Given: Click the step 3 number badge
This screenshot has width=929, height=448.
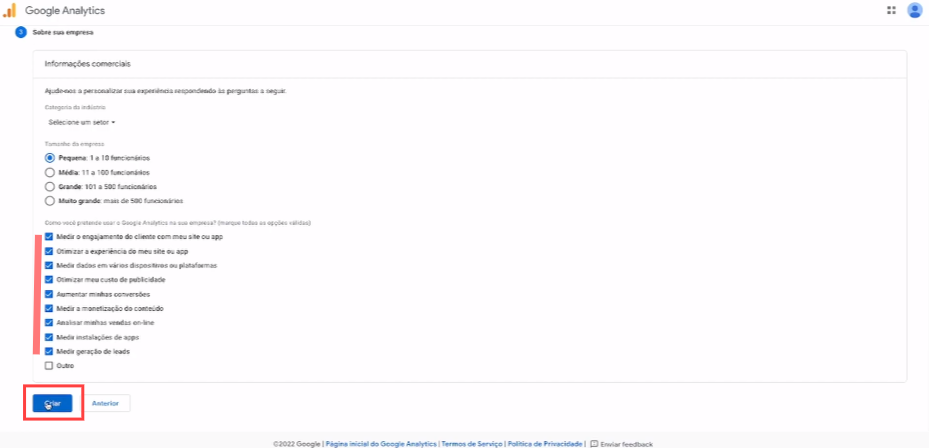Looking at the screenshot, I should click(20, 33).
